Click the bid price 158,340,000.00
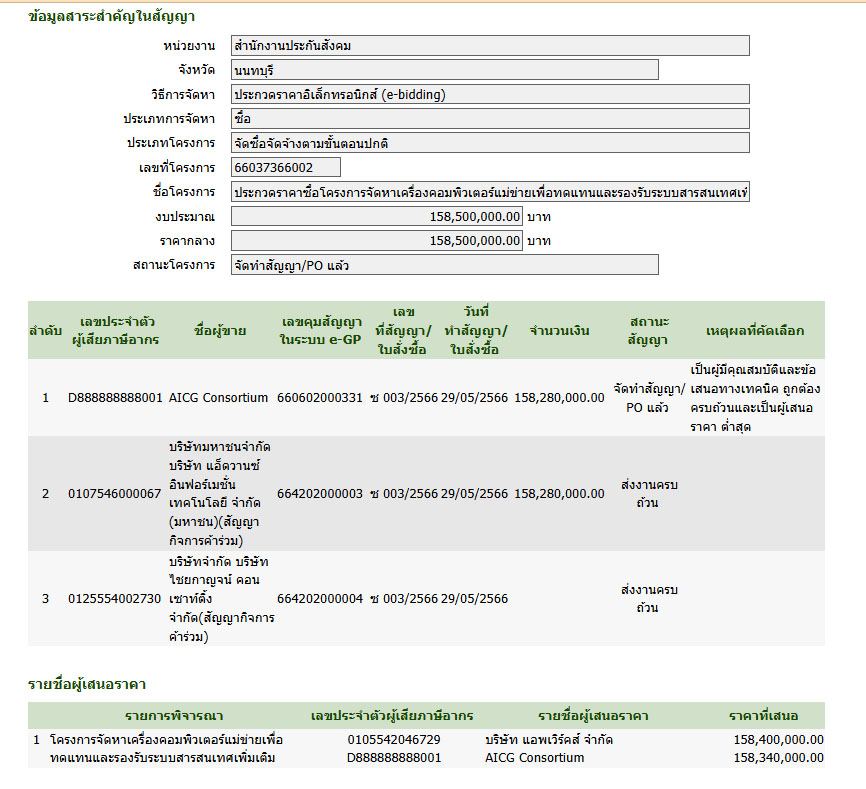This screenshot has width=866, height=789. (778, 758)
